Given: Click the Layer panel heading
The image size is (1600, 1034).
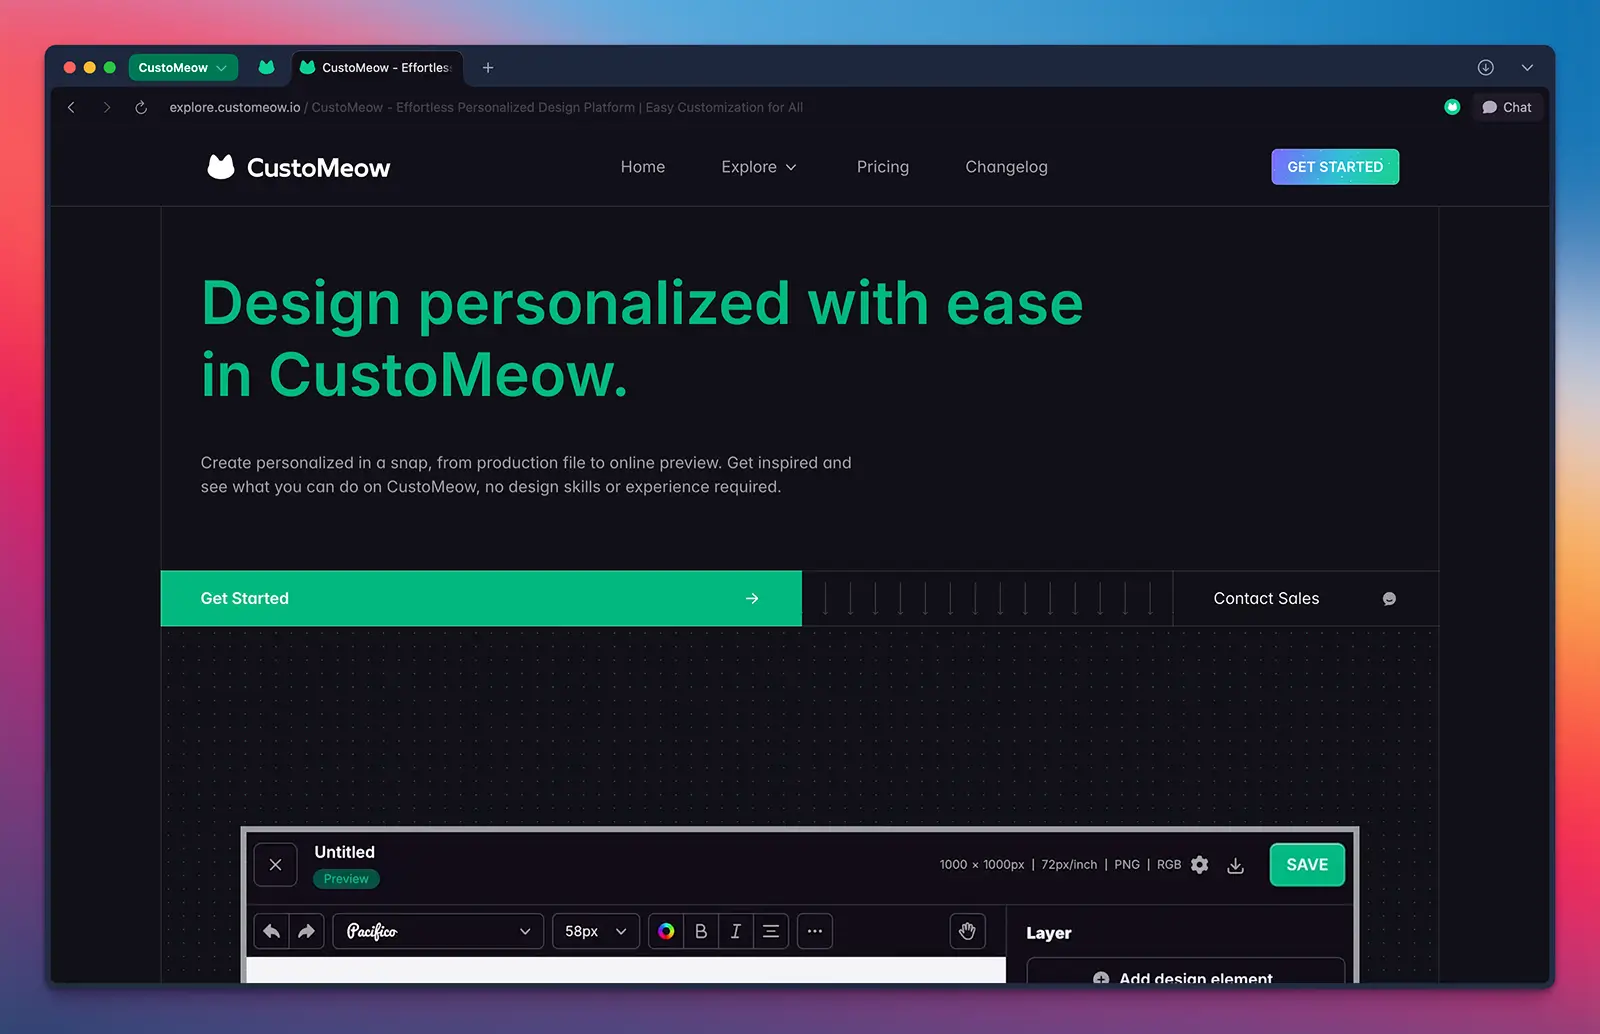Looking at the screenshot, I should coord(1048,933).
